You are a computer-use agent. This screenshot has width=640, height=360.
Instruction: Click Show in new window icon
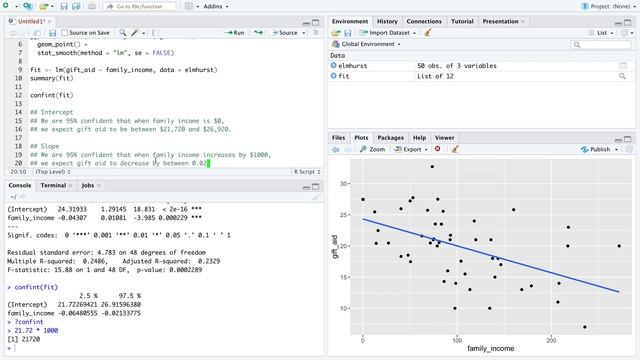pos(37,33)
